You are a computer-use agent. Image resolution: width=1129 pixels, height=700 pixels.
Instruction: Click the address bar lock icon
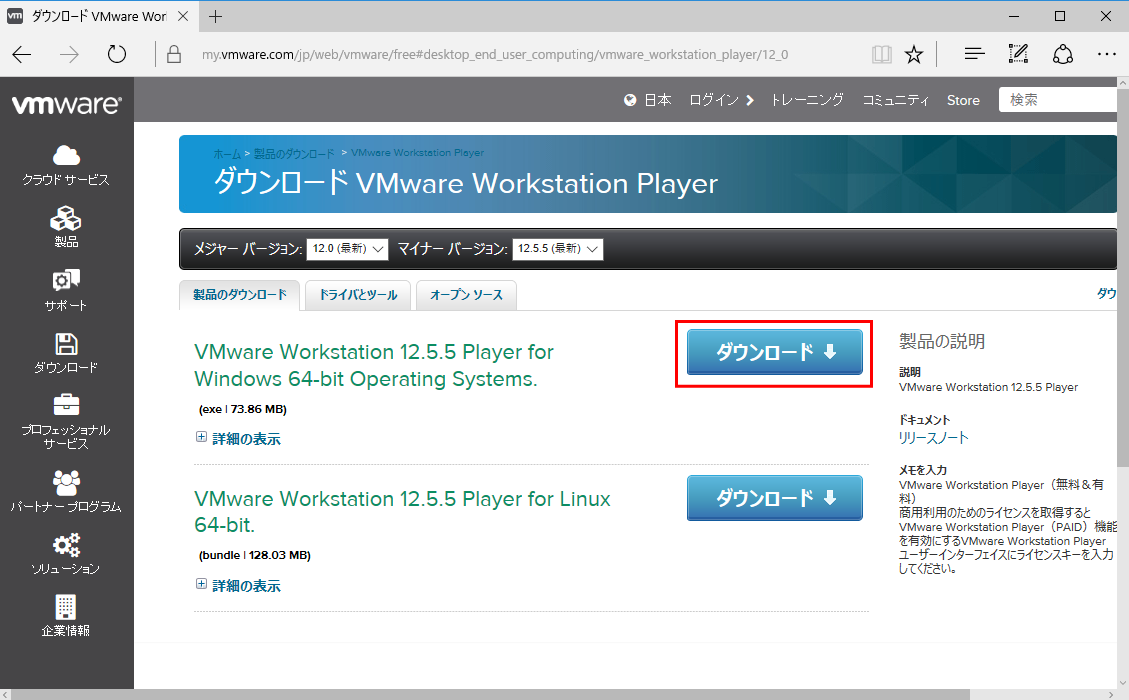[174, 54]
